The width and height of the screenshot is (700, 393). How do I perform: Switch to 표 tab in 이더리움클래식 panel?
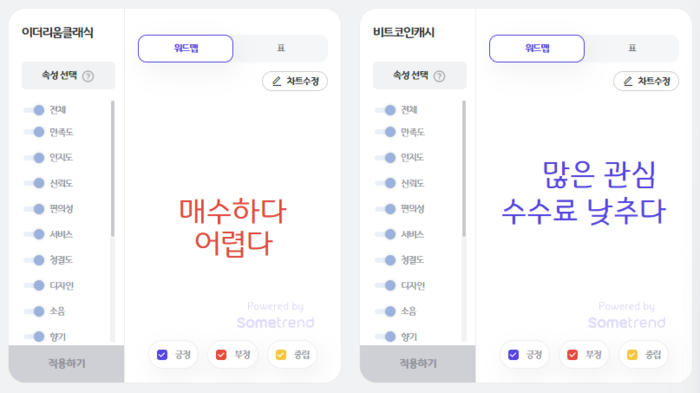281,48
